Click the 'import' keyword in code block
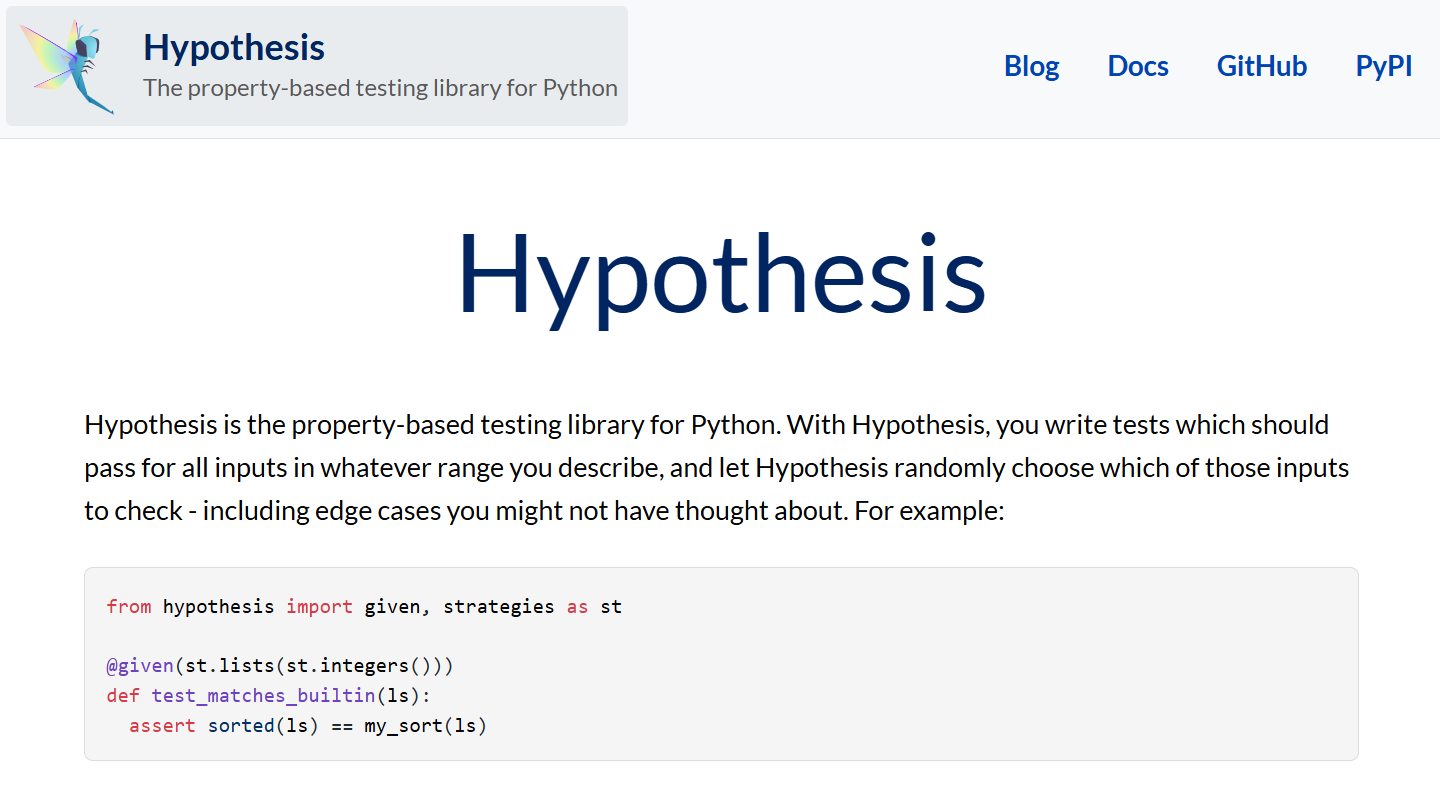The height and width of the screenshot is (789, 1440). point(319,606)
